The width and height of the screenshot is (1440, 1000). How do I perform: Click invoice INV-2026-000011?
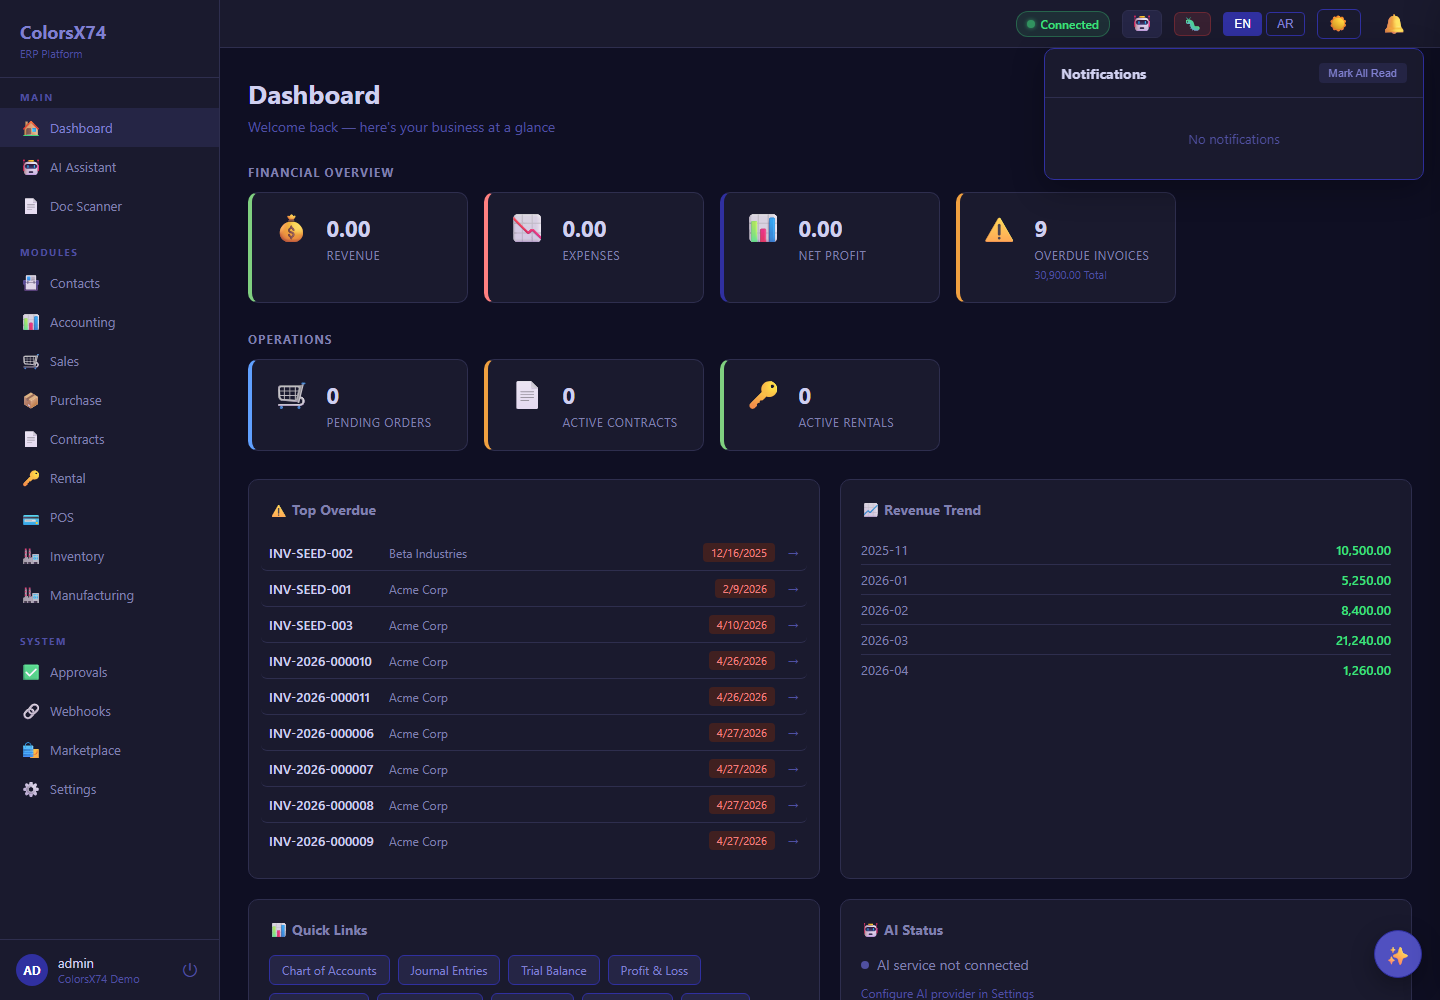pyautogui.click(x=319, y=697)
